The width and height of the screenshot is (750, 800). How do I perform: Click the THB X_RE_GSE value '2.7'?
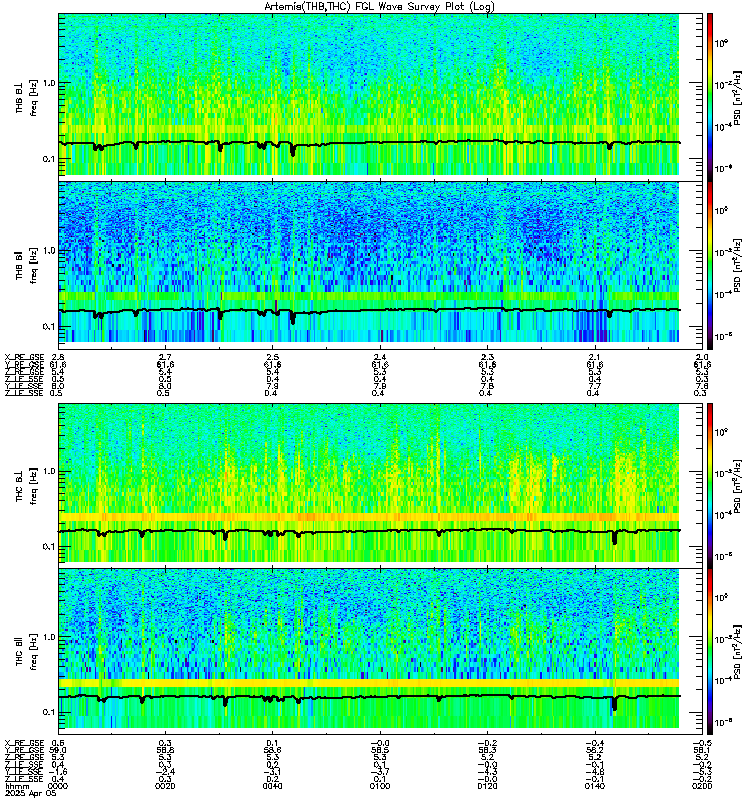pos(165,357)
